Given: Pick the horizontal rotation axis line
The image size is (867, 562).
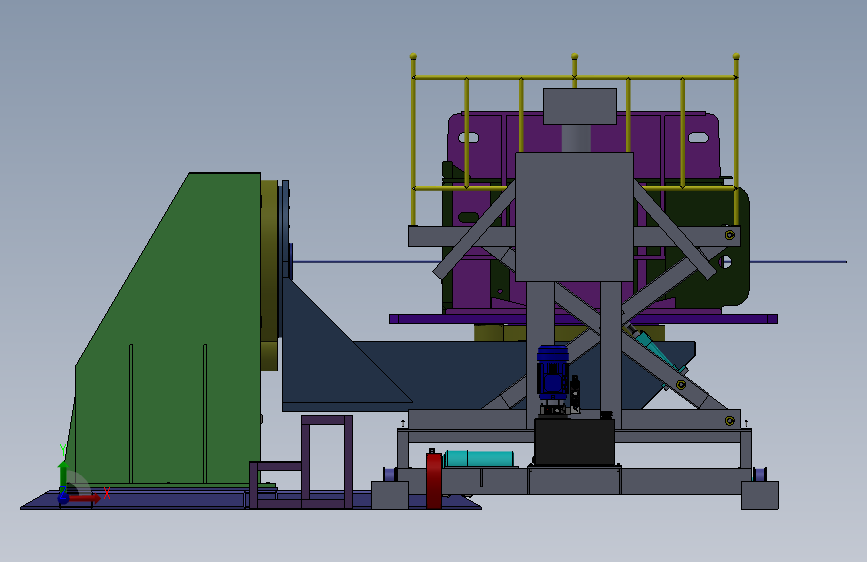Looking at the screenshot, I should (x=365, y=262).
